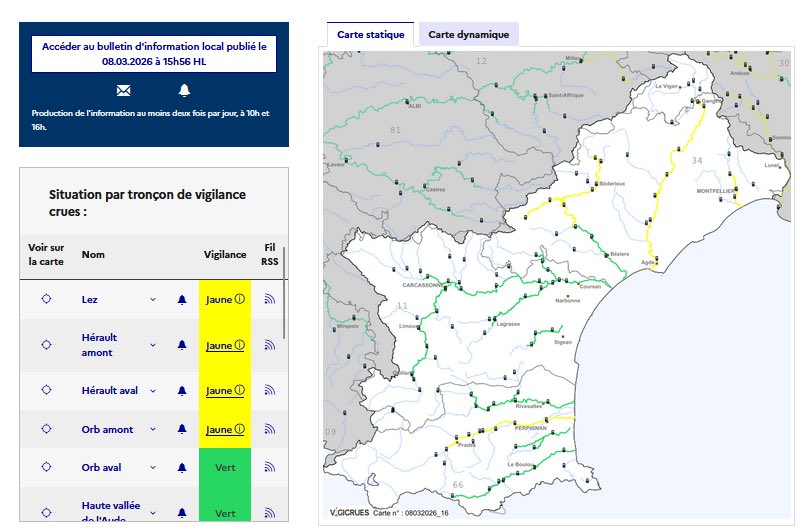The width and height of the screenshot is (812, 531).
Task: Switch to Carte statique tab
Action: click(370, 35)
